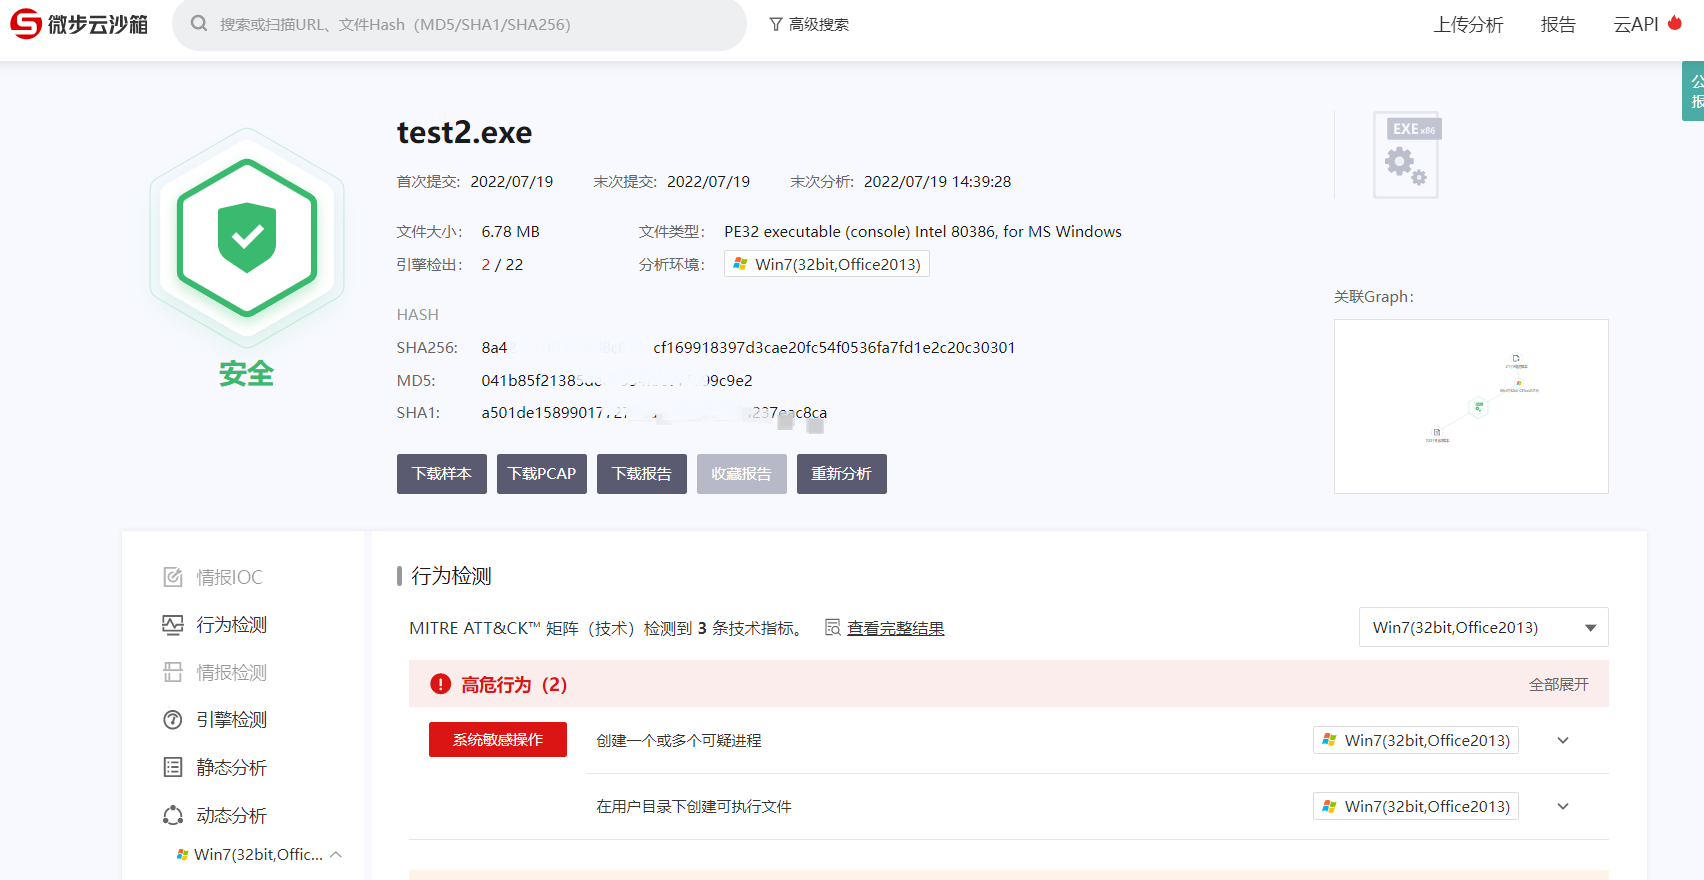Open 引擎检测 sidebar section
The width and height of the screenshot is (1704, 880).
231,720
